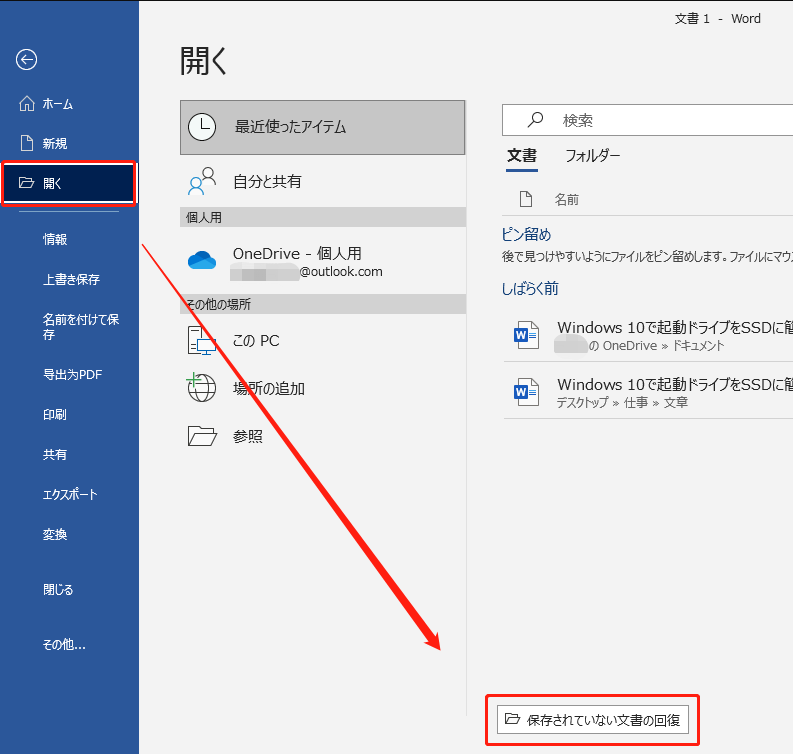Click Word file icon of デスクトップ 仕事 entry

click(526, 392)
